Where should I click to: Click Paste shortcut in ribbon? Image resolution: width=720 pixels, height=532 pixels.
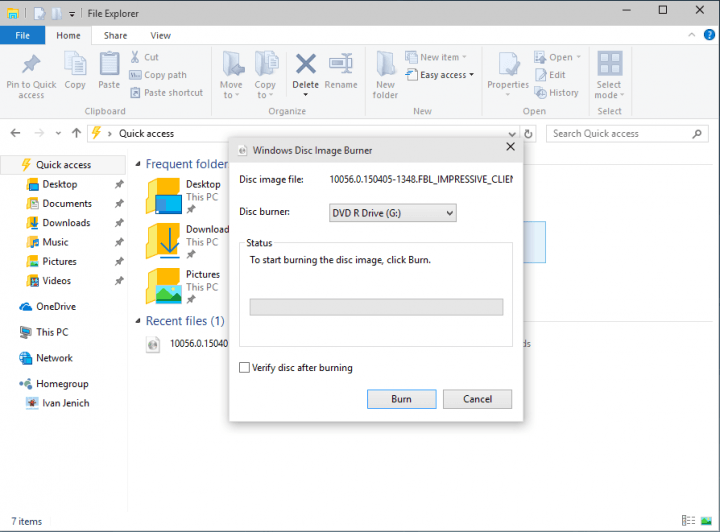pos(166,93)
